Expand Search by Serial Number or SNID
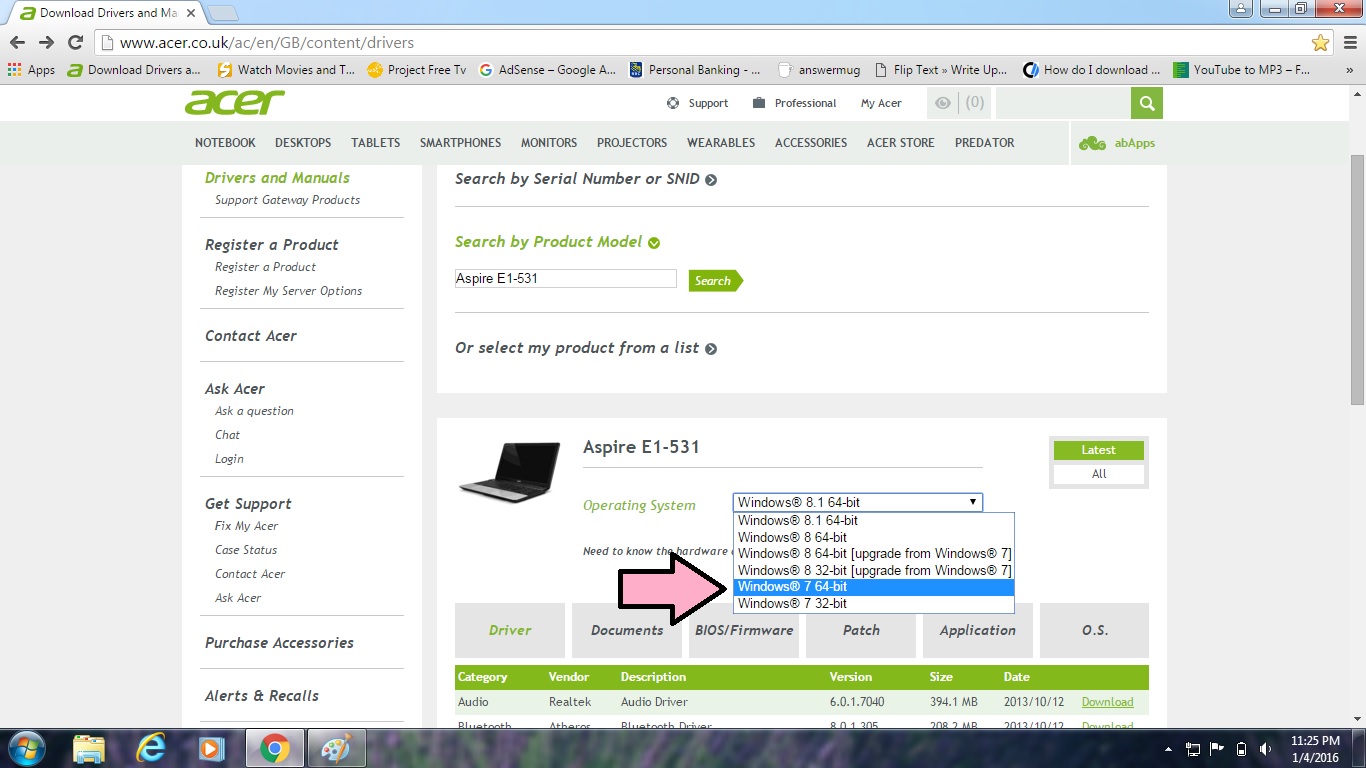The image size is (1366, 768). tap(586, 179)
